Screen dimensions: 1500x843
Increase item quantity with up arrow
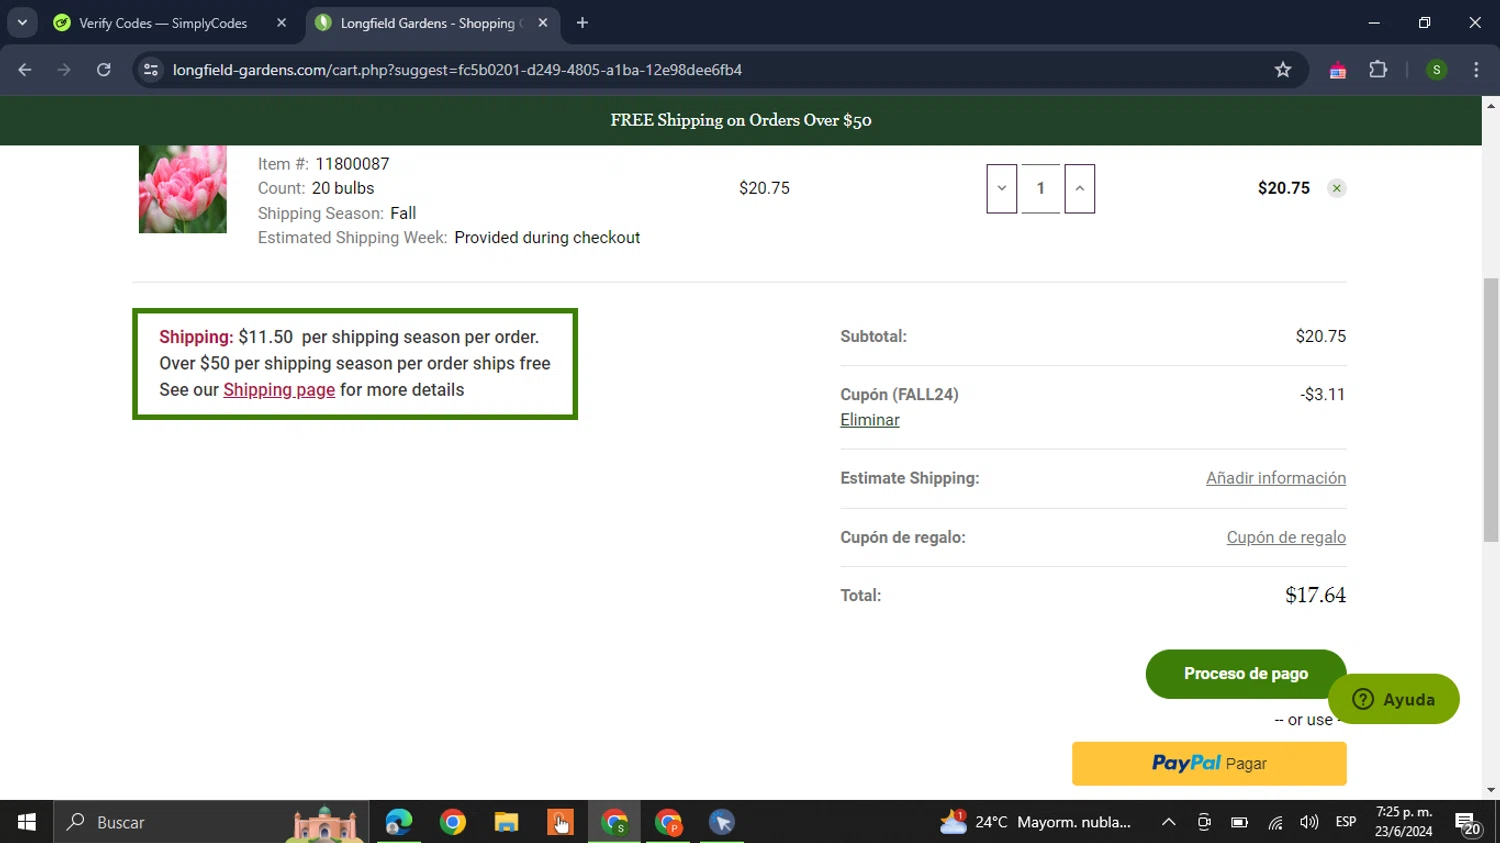tap(1079, 188)
